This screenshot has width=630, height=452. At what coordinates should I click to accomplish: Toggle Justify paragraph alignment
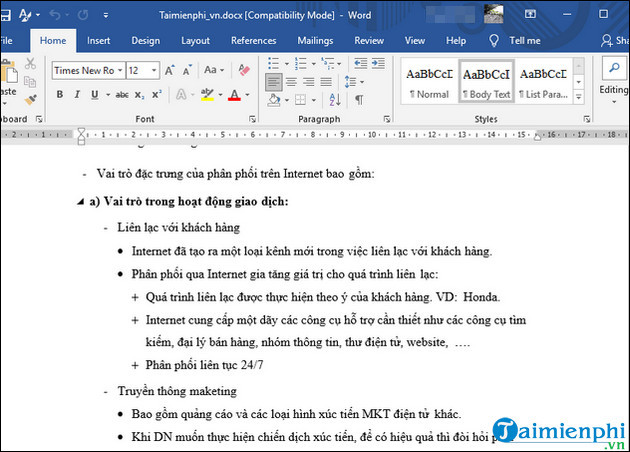(326, 82)
